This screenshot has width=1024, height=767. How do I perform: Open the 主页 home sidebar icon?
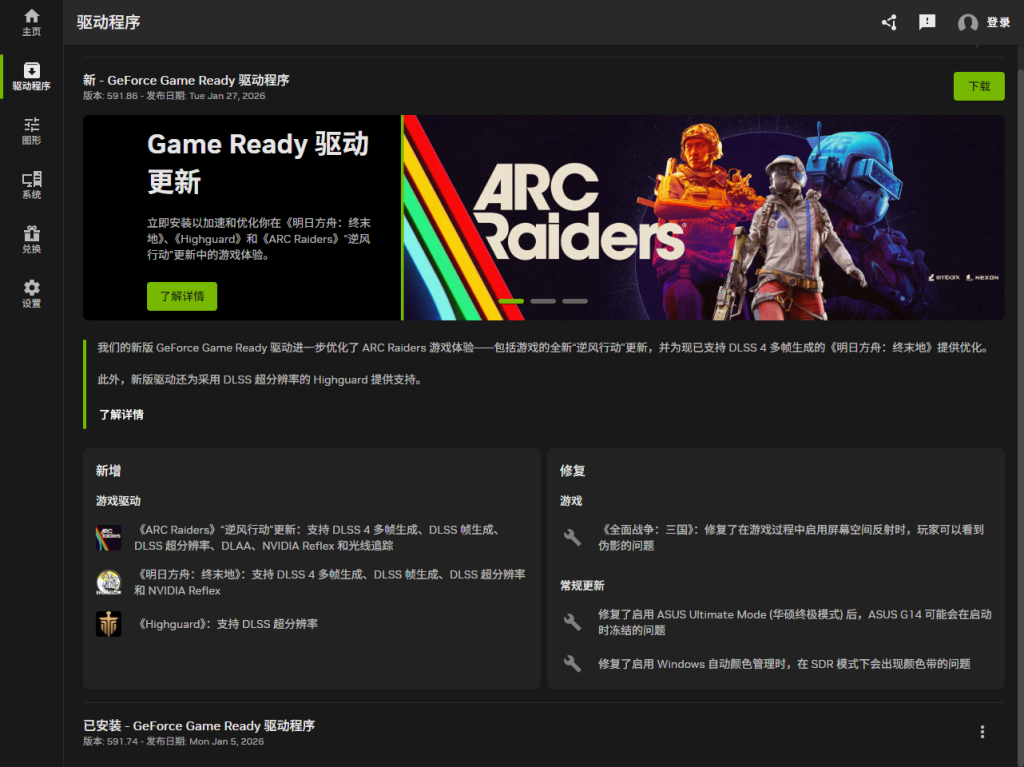pyautogui.click(x=31, y=22)
